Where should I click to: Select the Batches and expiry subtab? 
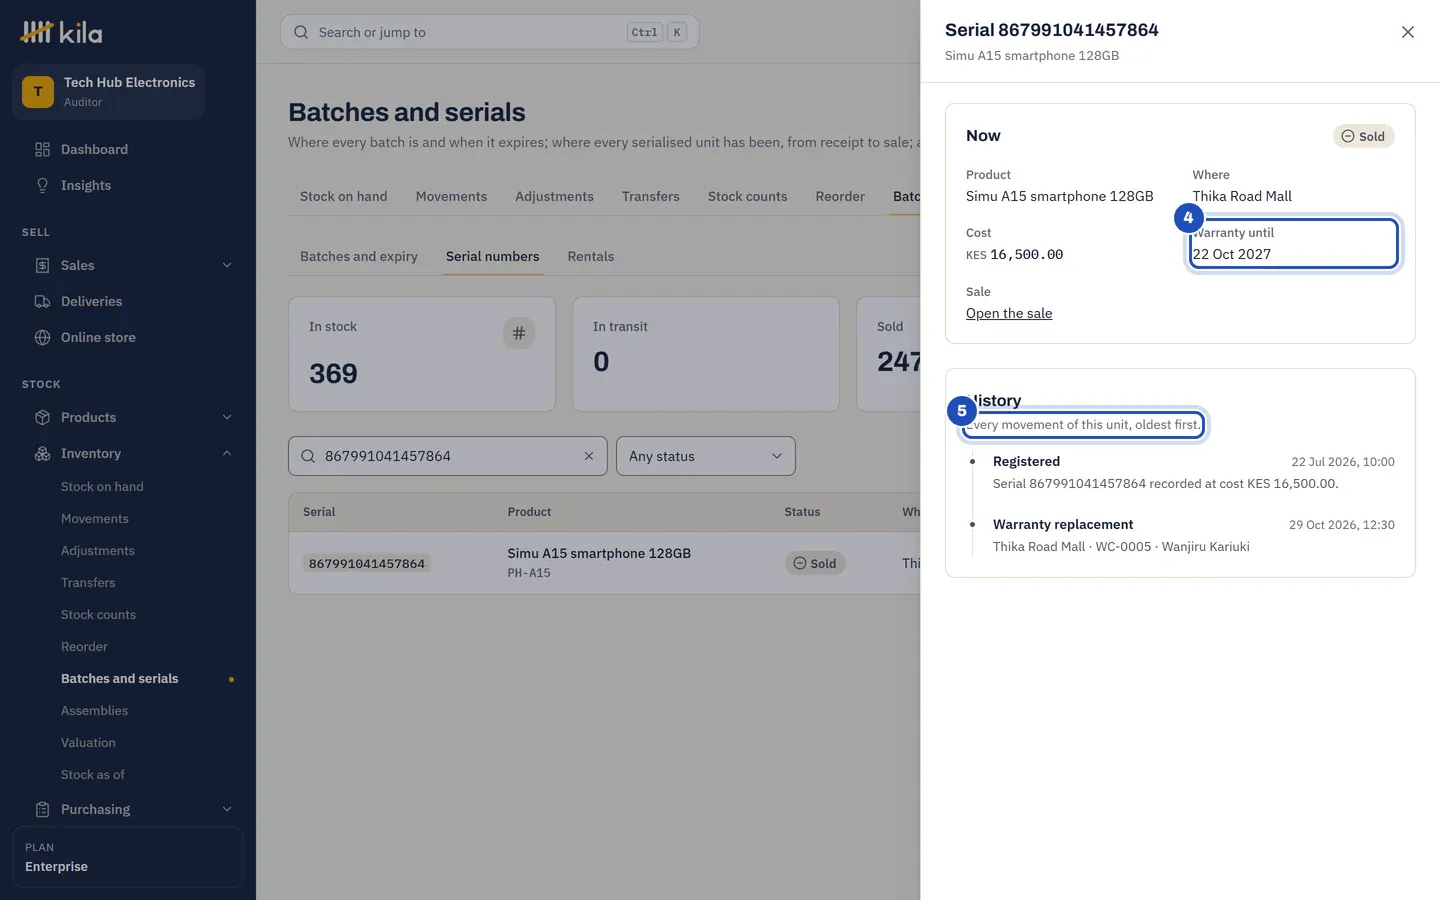[359, 256]
